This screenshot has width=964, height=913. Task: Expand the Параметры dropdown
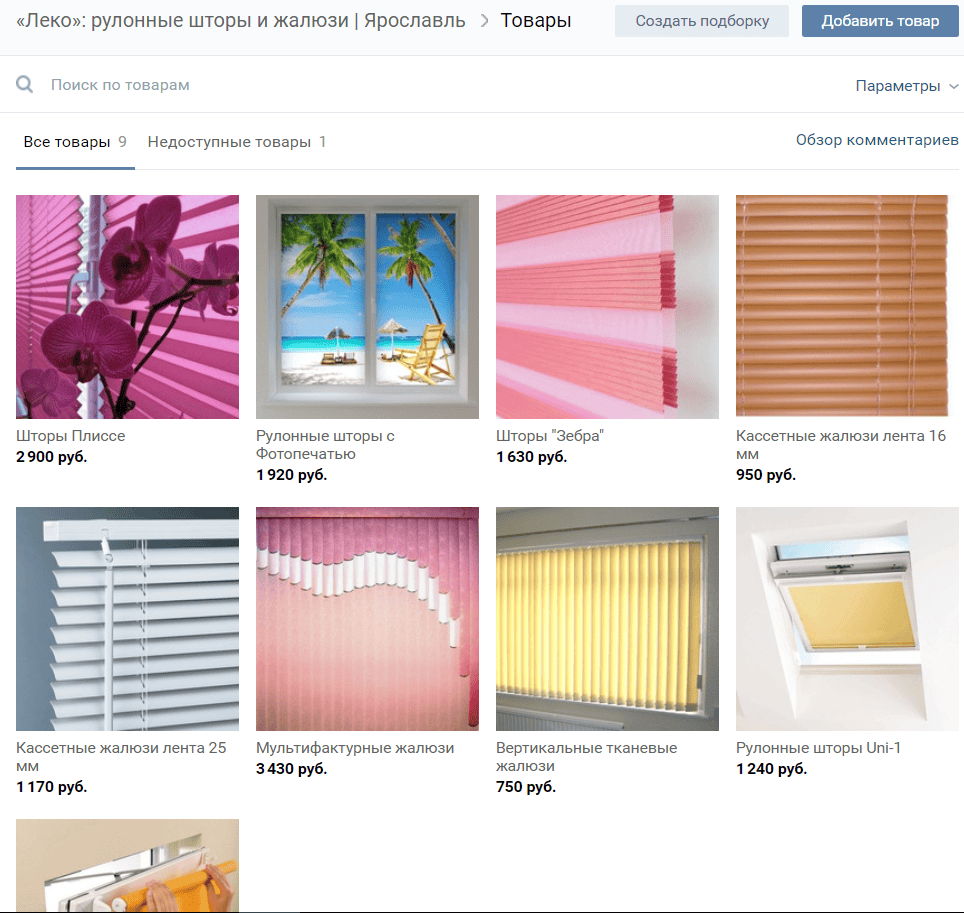pos(906,86)
